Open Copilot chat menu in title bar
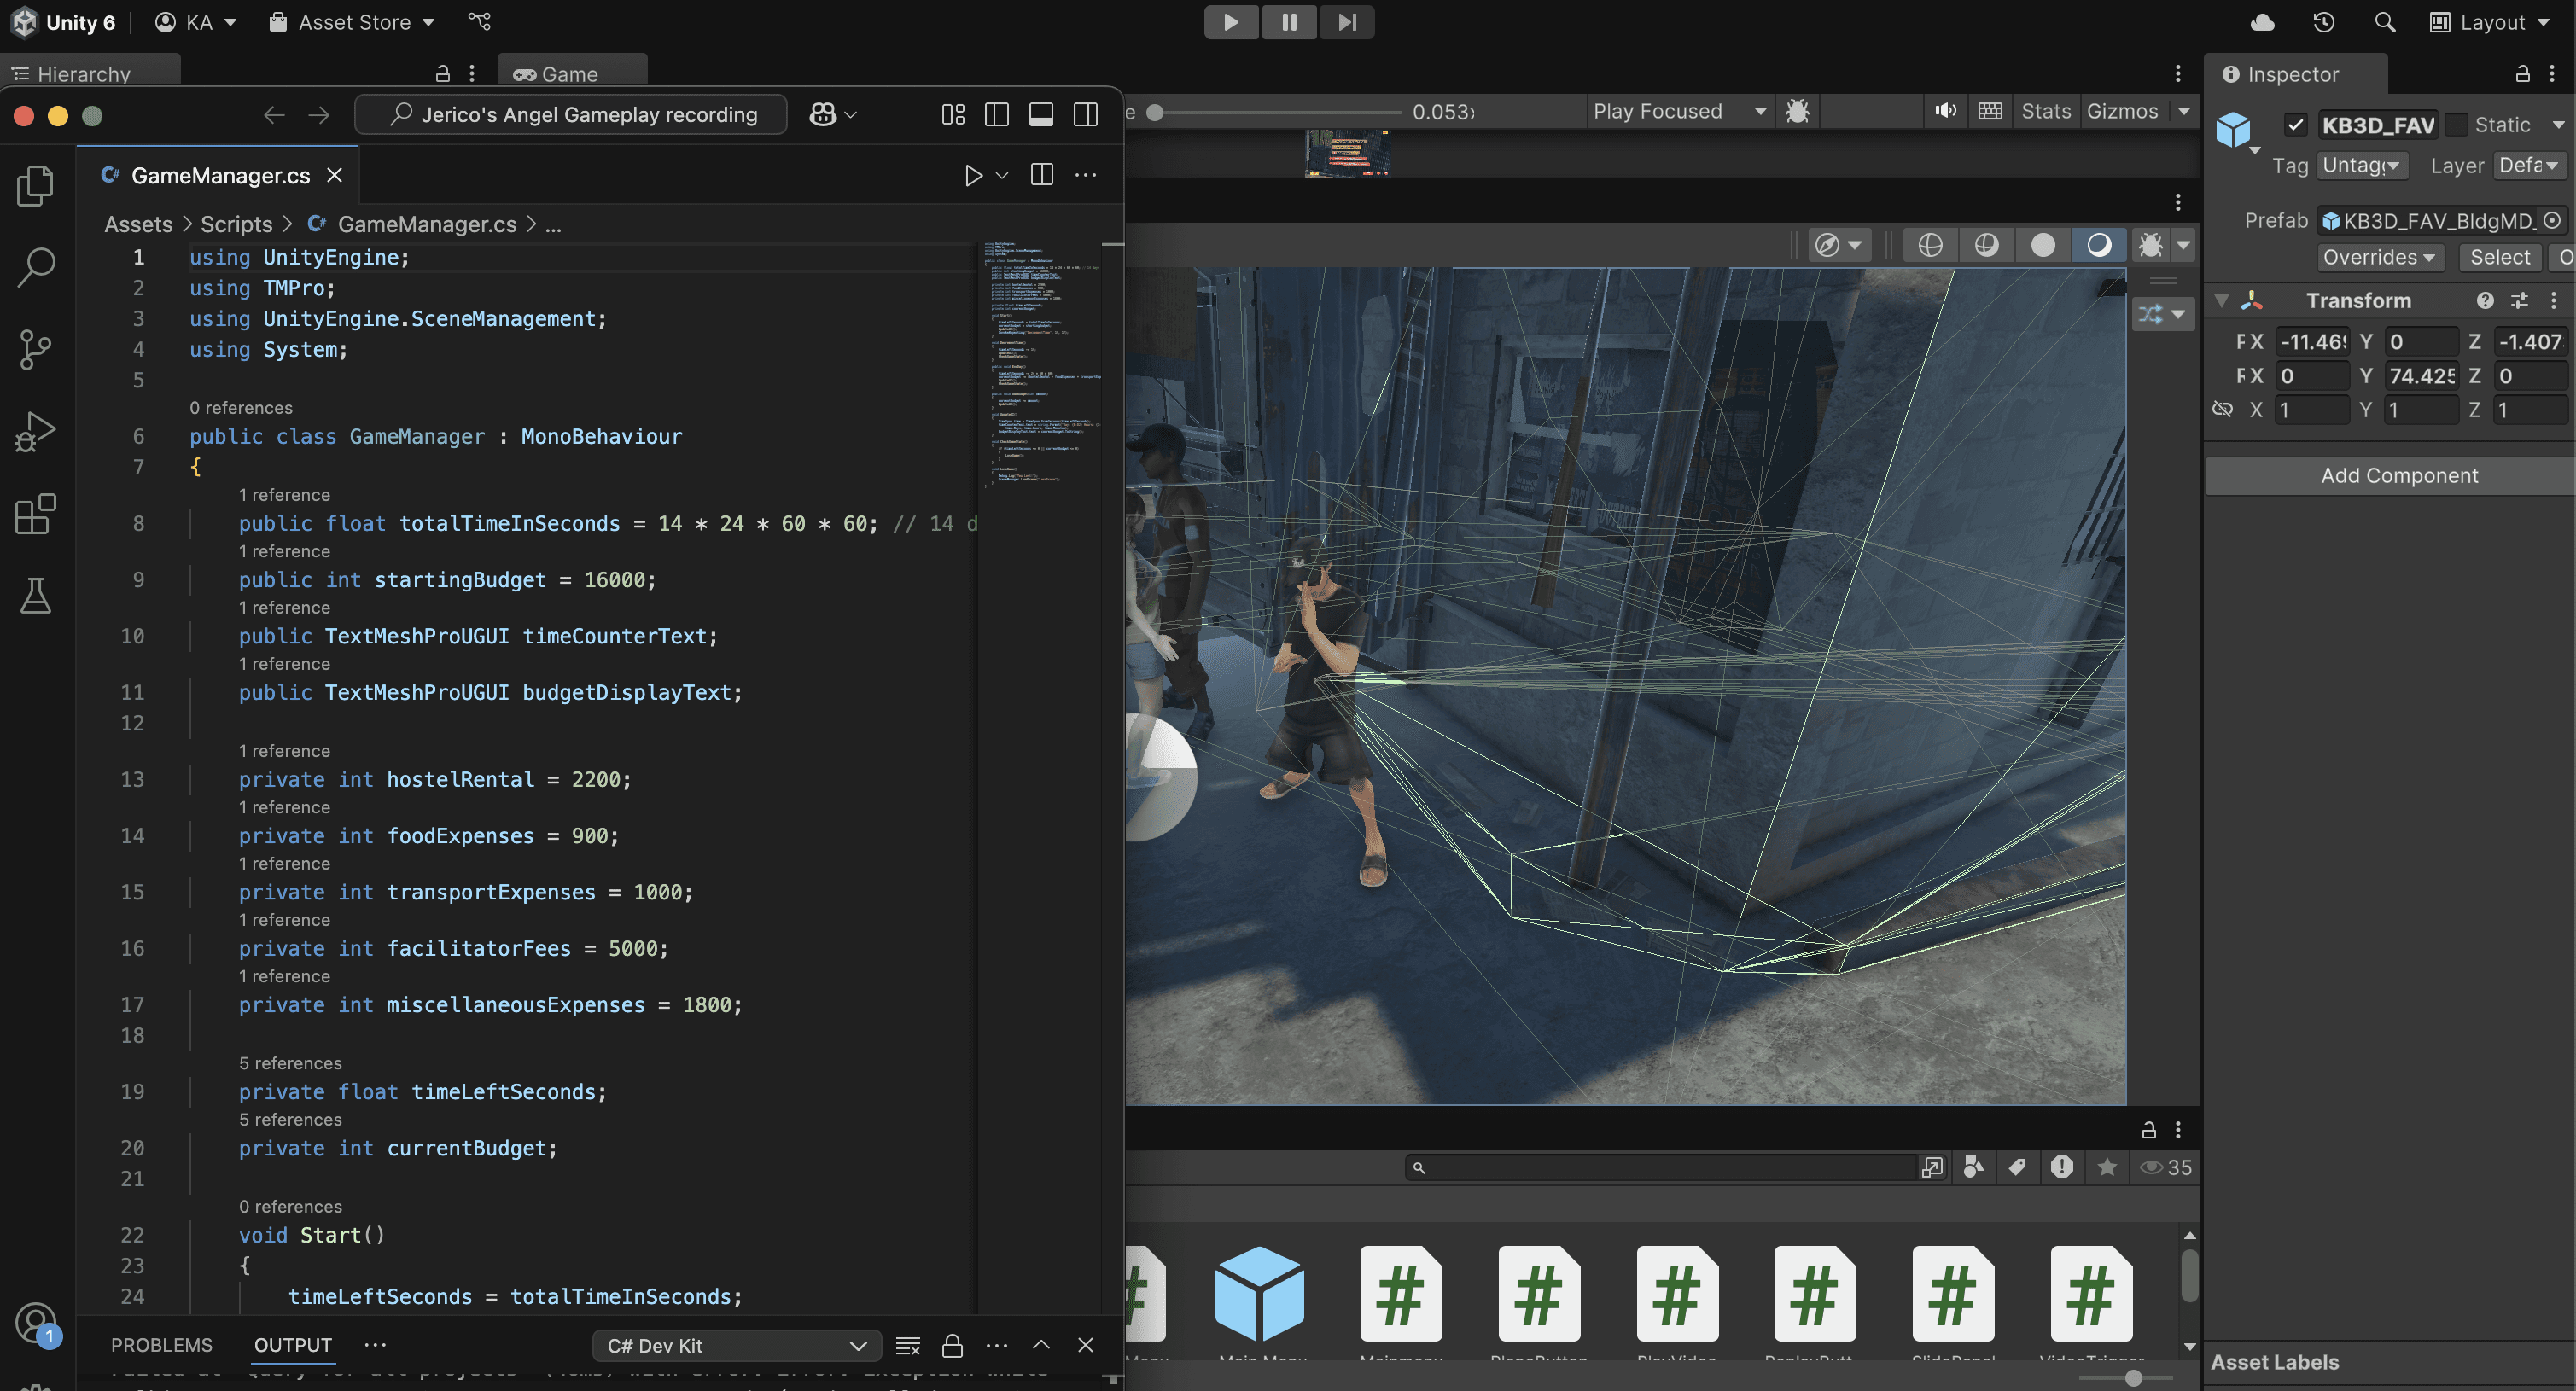 pos(832,115)
